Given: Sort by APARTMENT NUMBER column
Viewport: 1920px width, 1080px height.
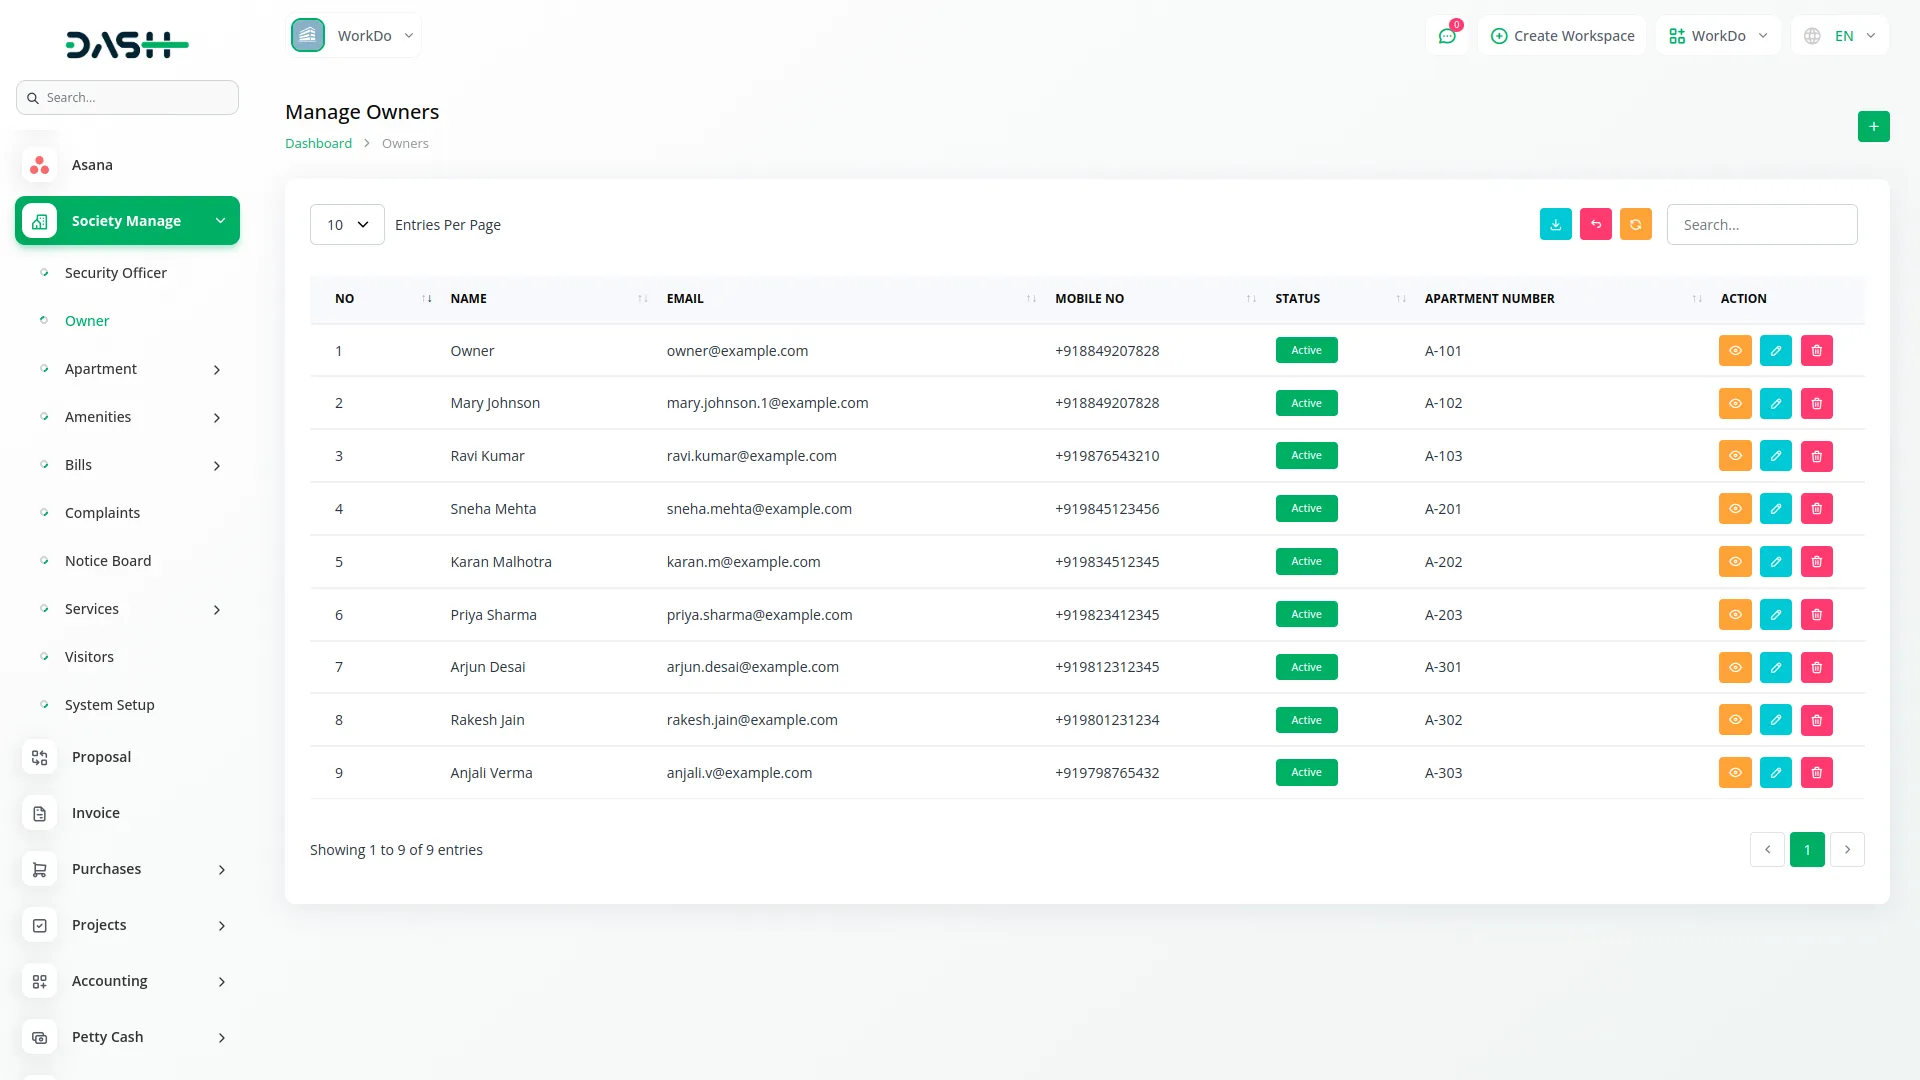Looking at the screenshot, I should pos(1562,299).
